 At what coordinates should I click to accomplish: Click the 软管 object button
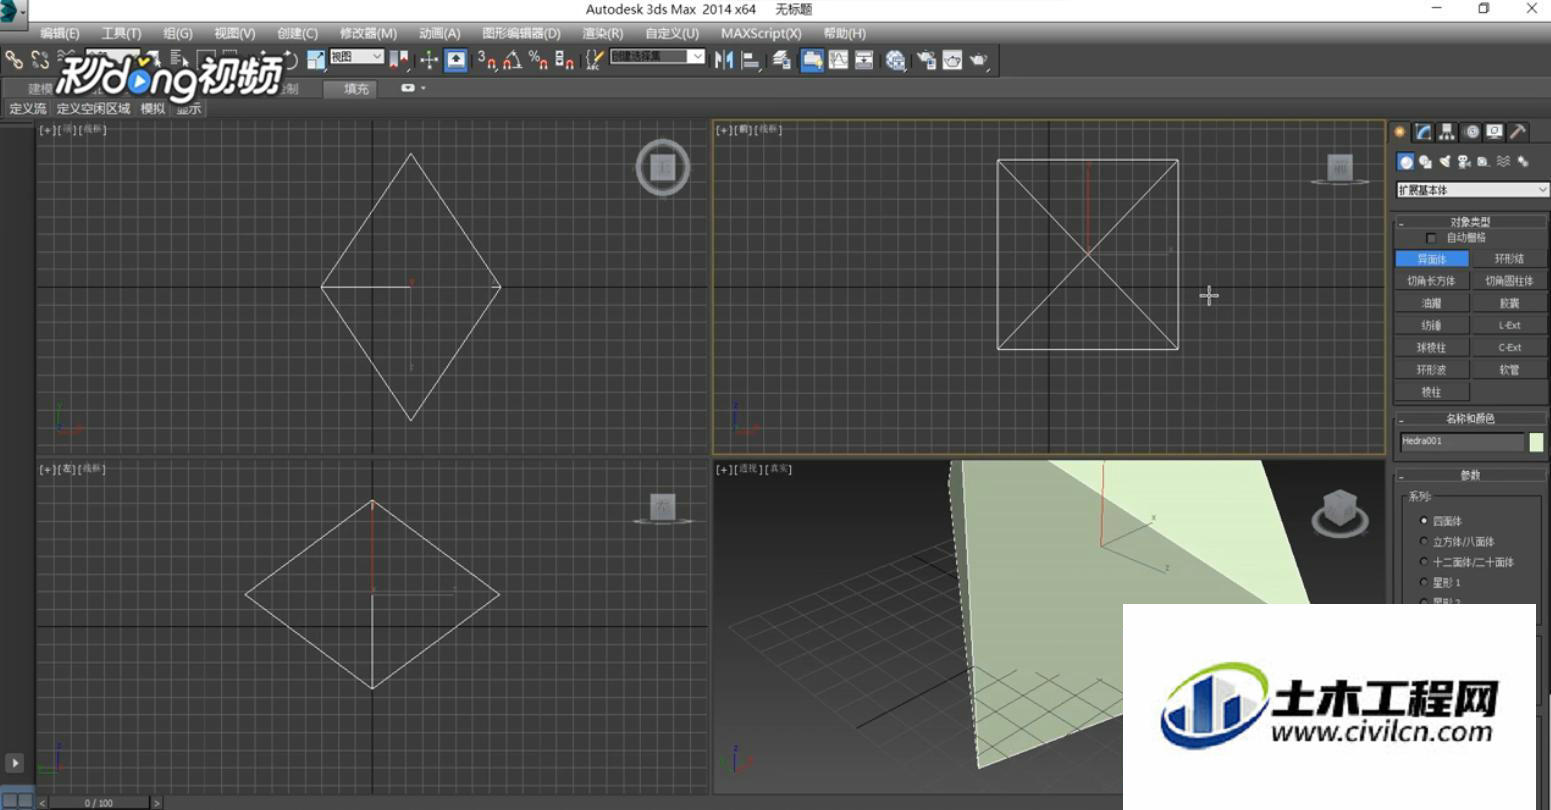pyautogui.click(x=1509, y=370)
